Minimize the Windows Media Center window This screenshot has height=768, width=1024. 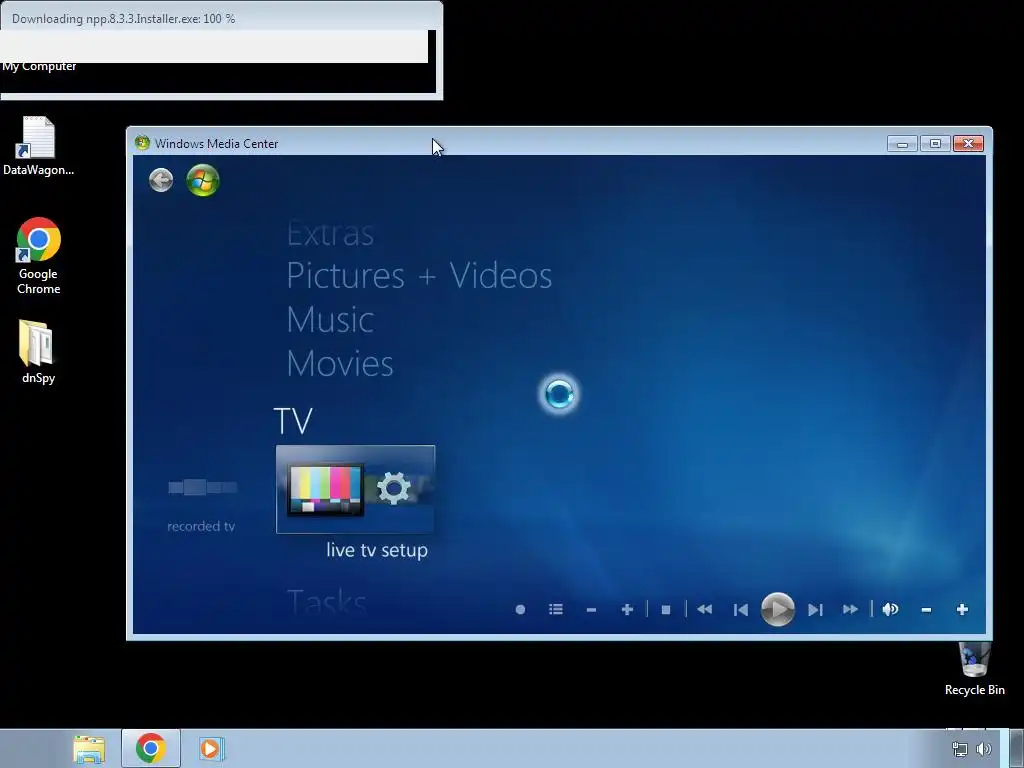(x=903, y=144)
